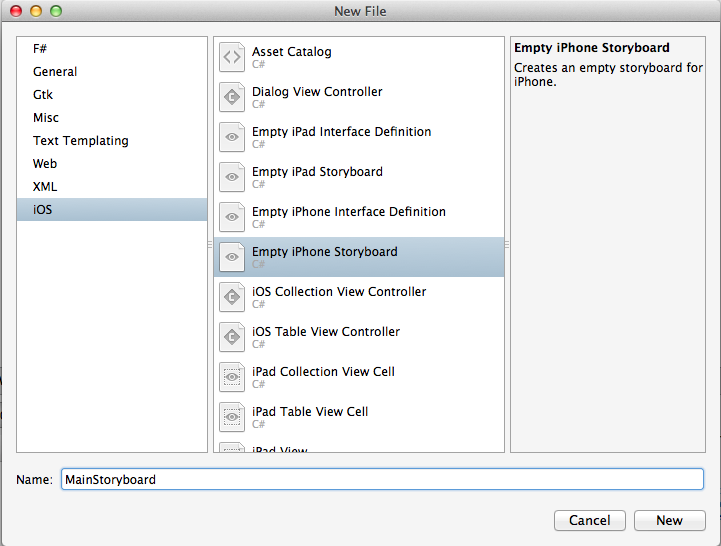Screen dimensions: 721x546
Task: Click the iOS Table View Controller icon
Action: [232, 337]
